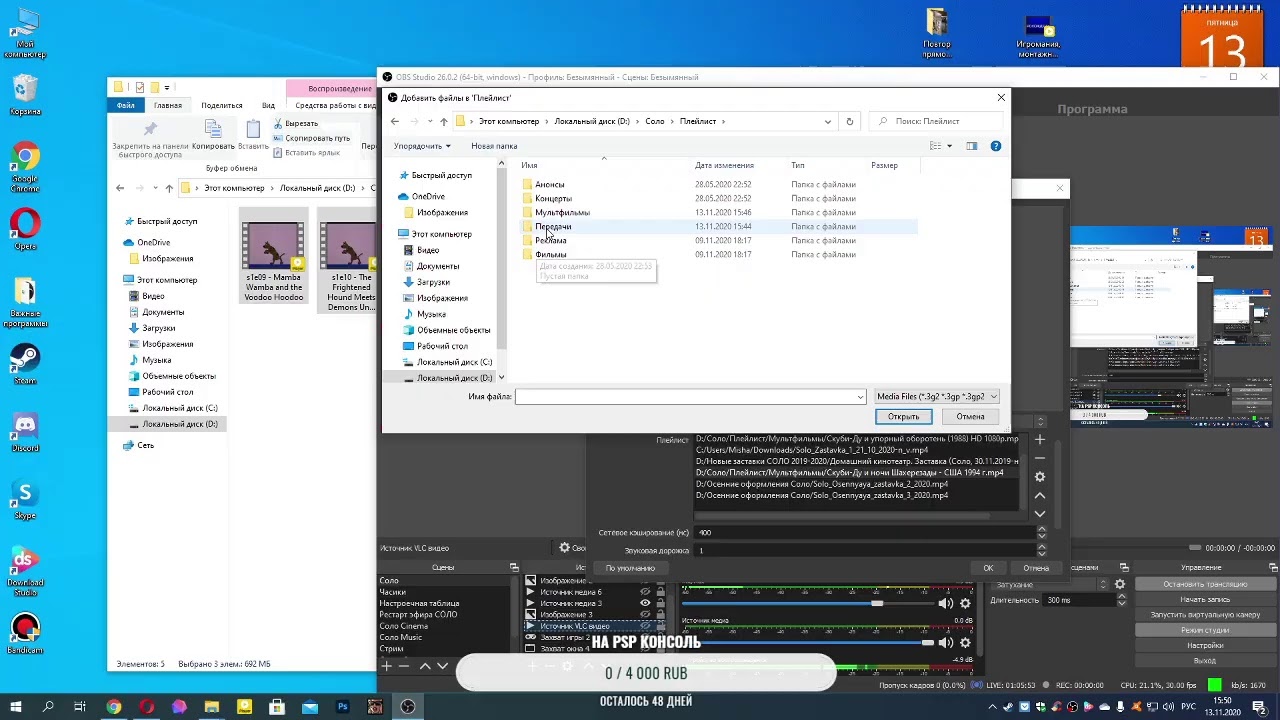
Task: Add a file to the VLC playlist
Action: click(1040, 439)
